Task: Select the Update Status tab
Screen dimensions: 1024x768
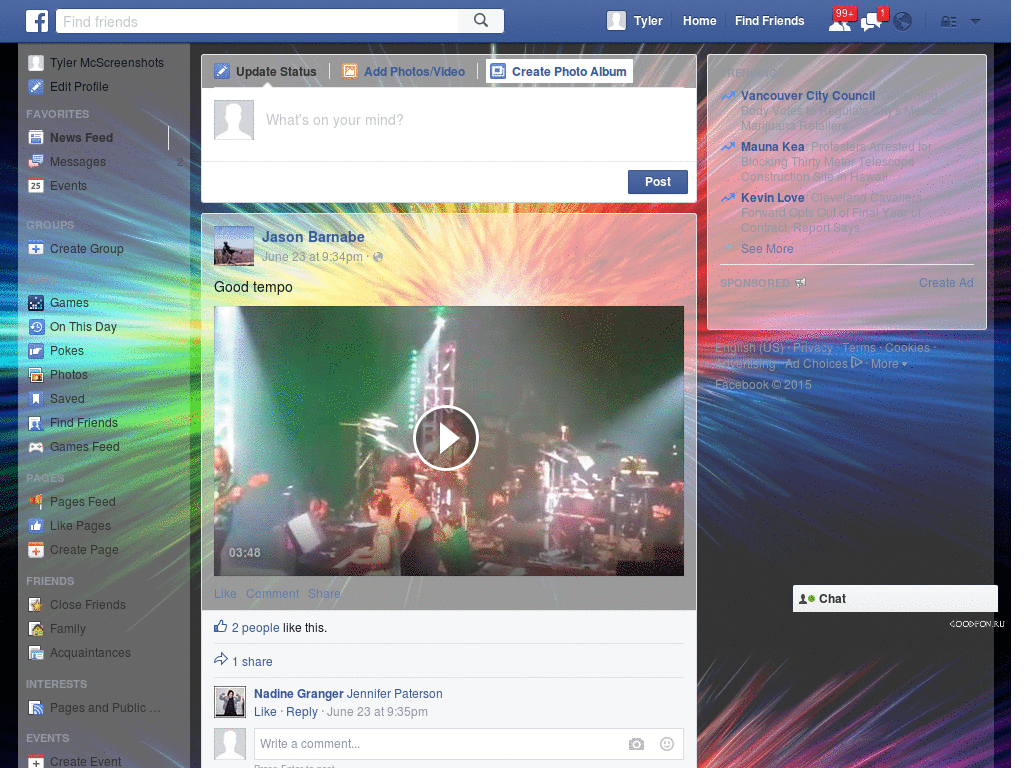Action: click(266, 71)
